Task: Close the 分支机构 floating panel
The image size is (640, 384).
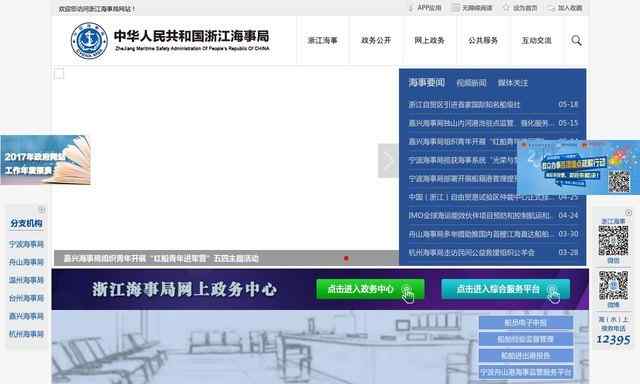Action: pyautogui.click(x=42, y=209)
